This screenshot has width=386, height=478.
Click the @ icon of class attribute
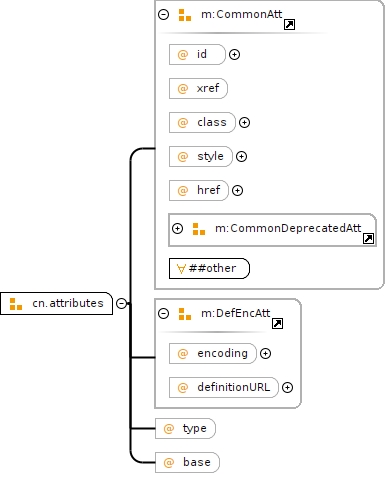[183, 123]
